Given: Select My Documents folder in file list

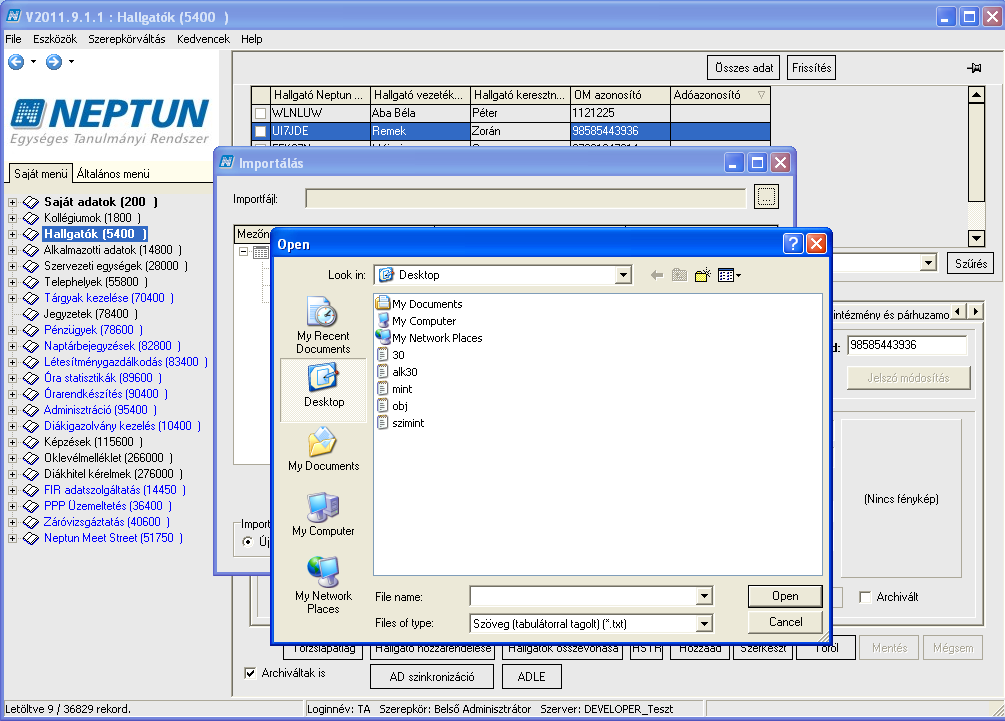Looking at the screenshot, I should pos(420,304).
